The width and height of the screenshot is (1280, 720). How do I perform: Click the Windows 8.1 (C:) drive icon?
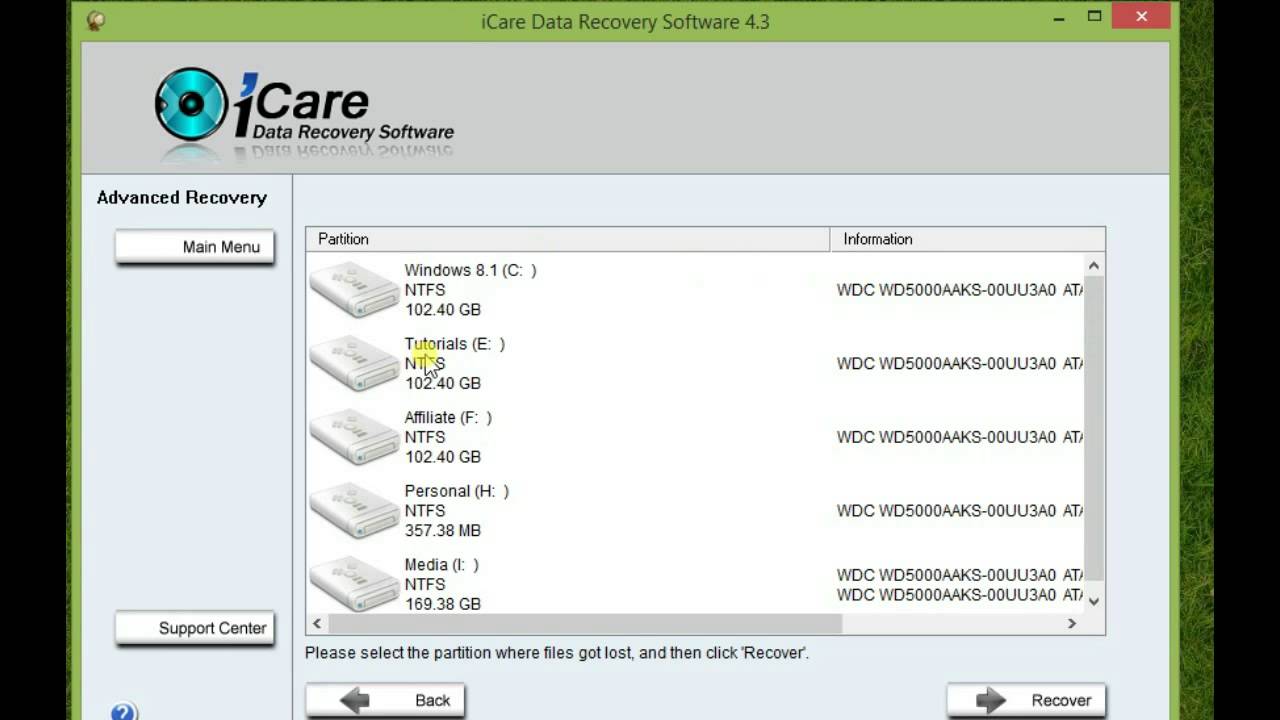(x=354, y=290)
